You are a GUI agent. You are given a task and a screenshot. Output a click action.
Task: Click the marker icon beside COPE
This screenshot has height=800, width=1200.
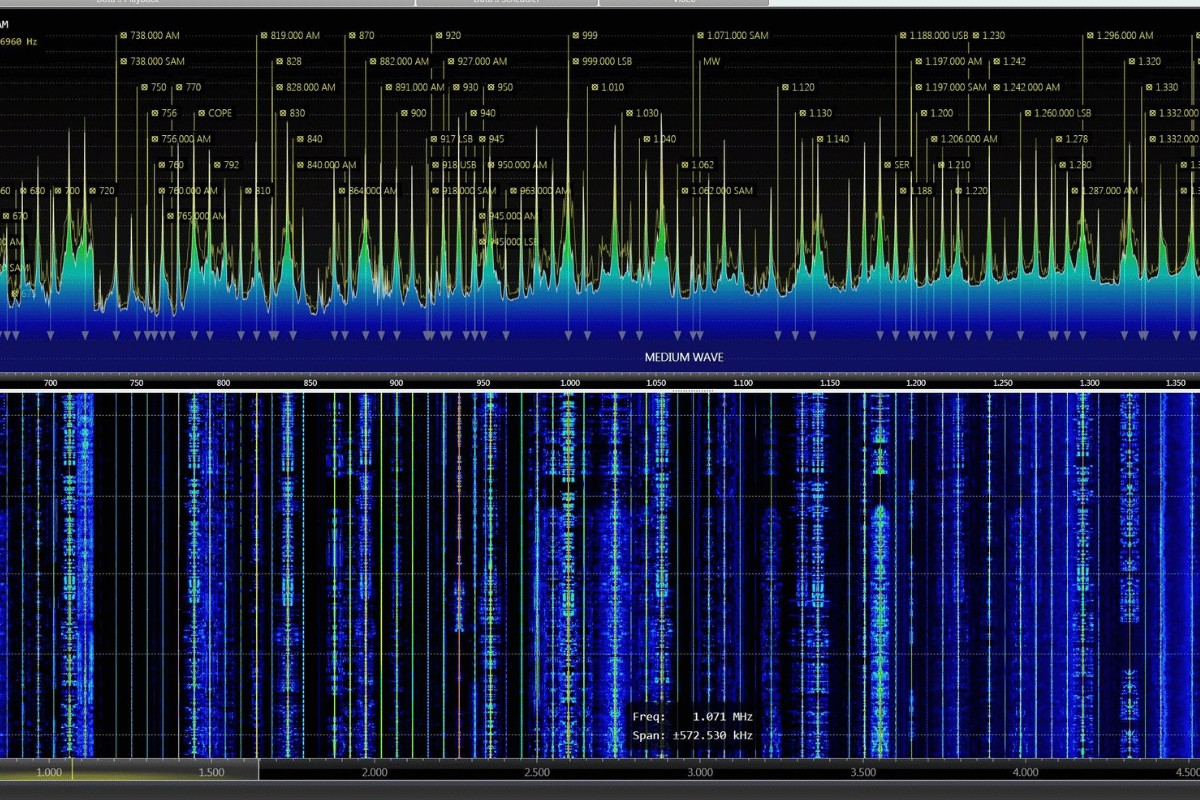click(x=201, y=113)
